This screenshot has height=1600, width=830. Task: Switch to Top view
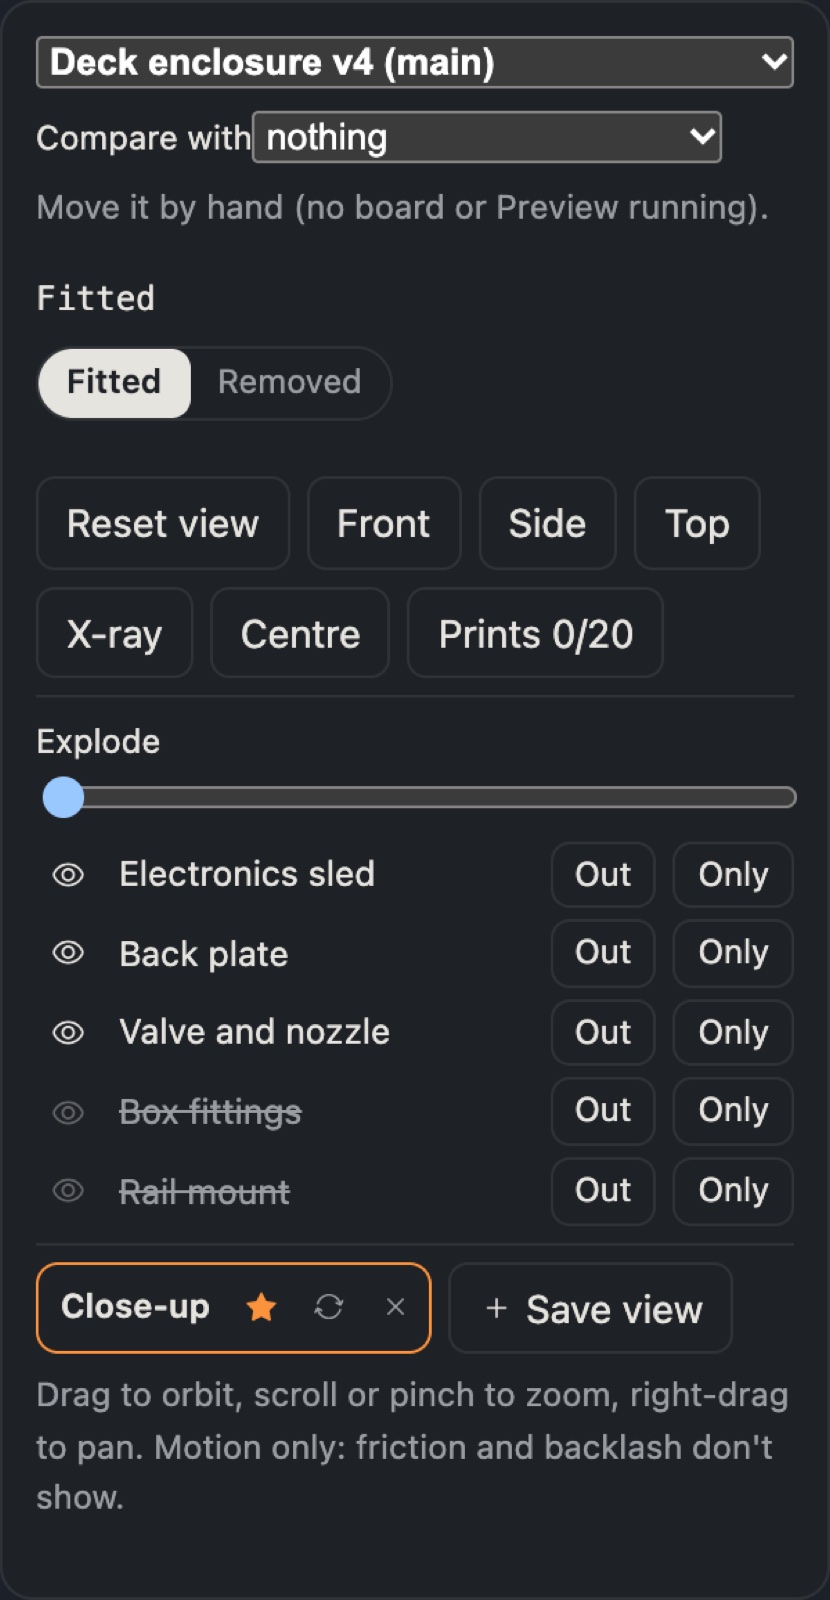(x=697, y=523)
